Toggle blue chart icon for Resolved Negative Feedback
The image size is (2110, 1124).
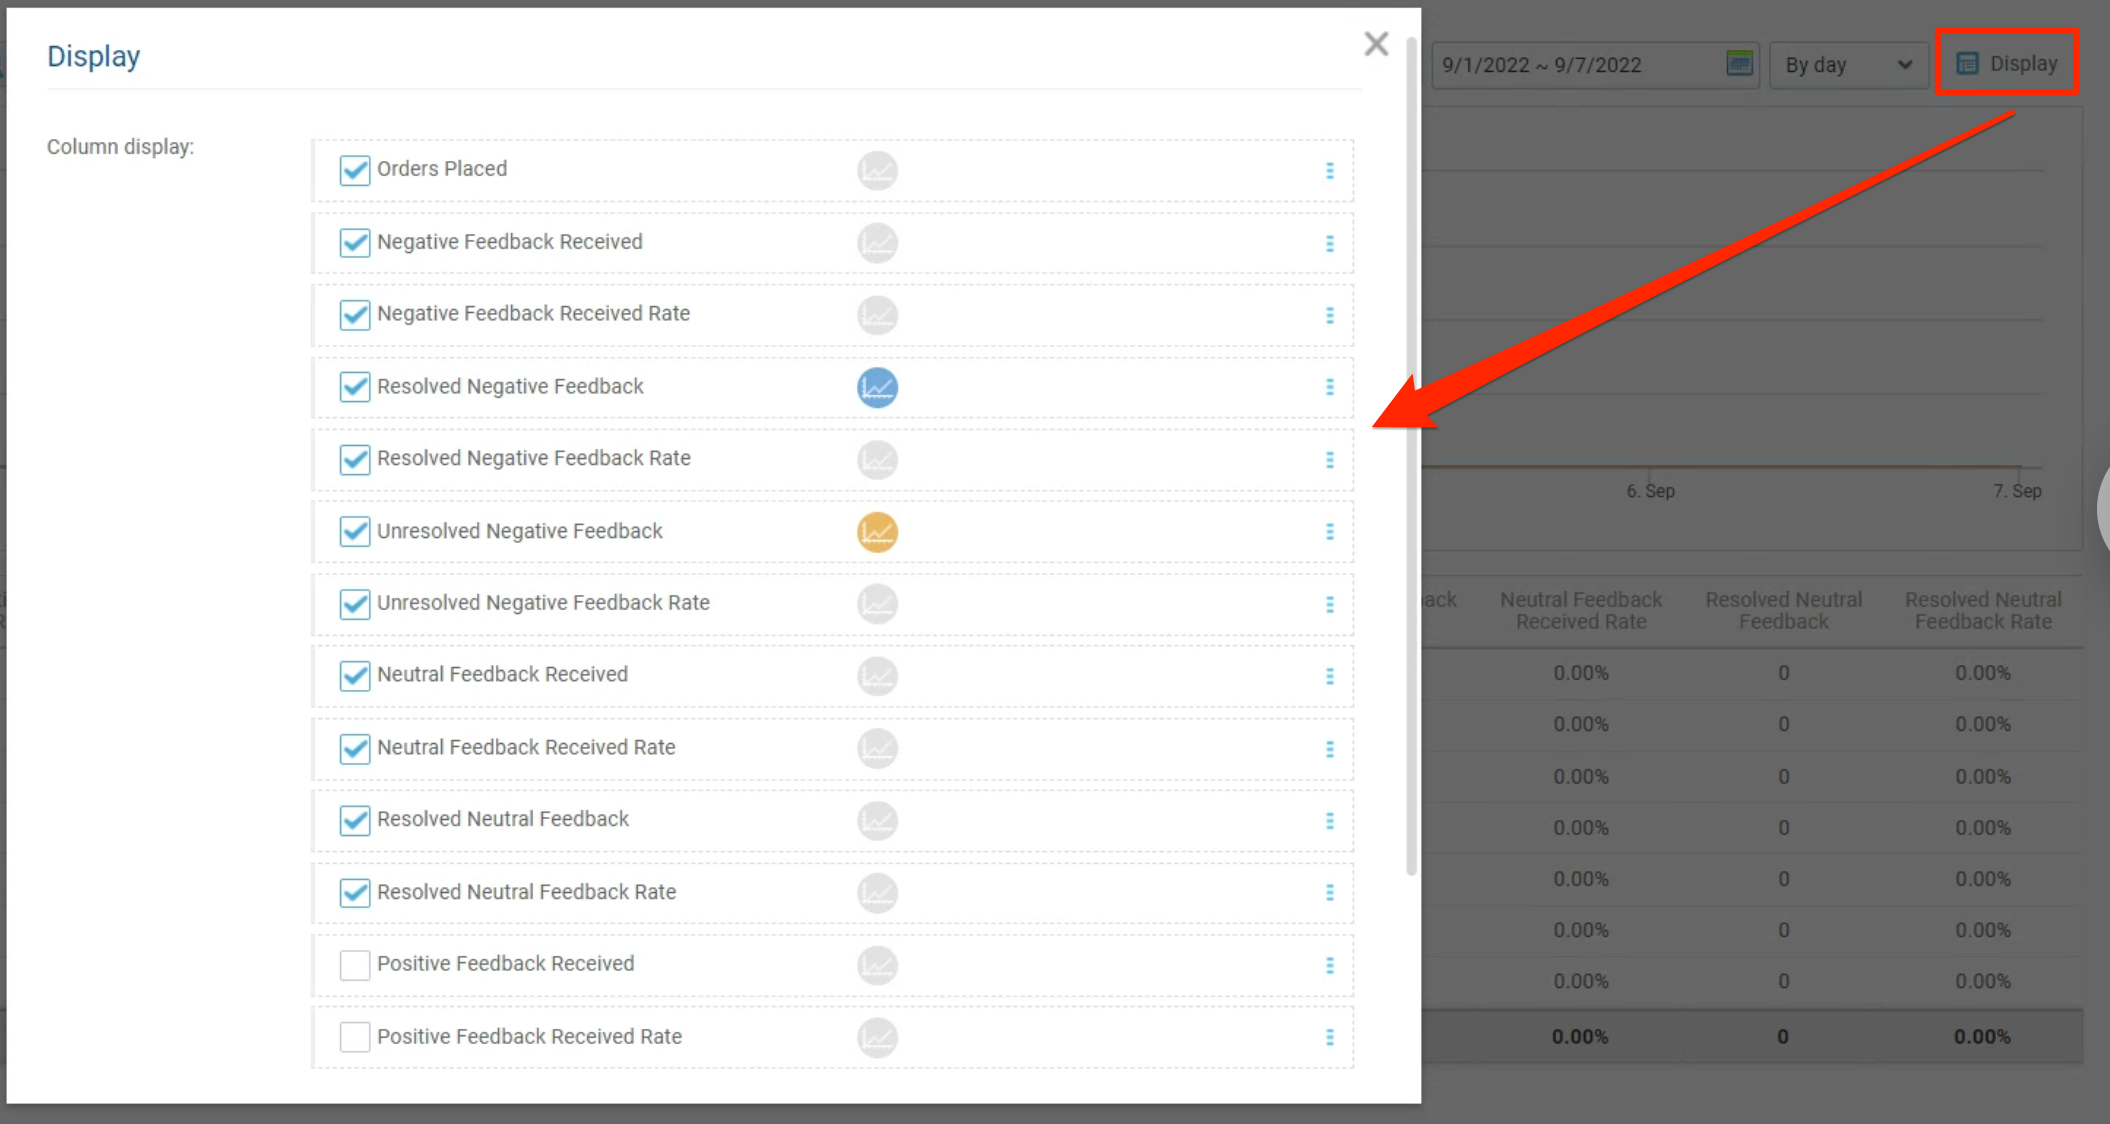[x=877, y=388]
